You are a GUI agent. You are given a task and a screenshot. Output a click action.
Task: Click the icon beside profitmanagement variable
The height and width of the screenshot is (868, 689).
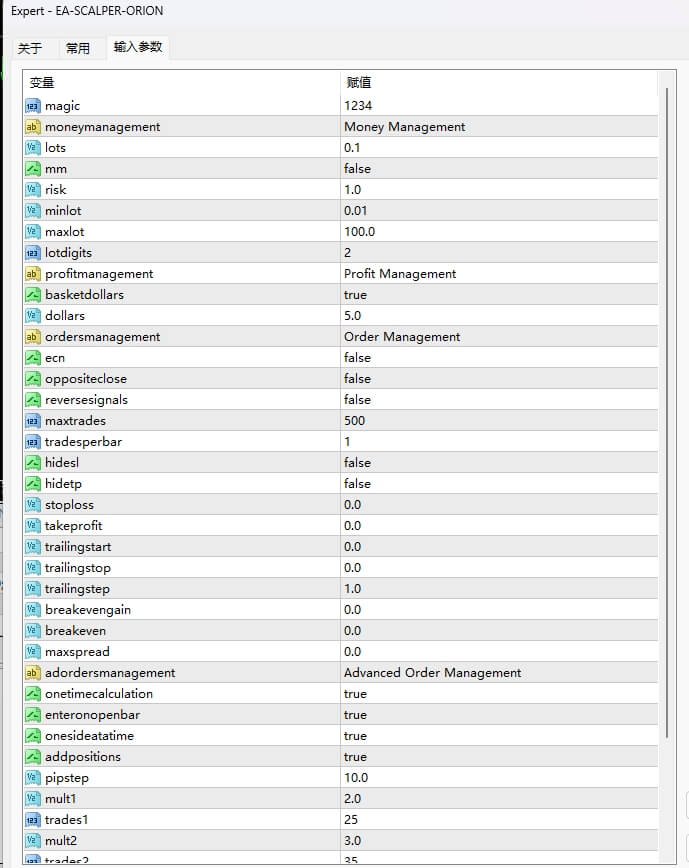32,274
